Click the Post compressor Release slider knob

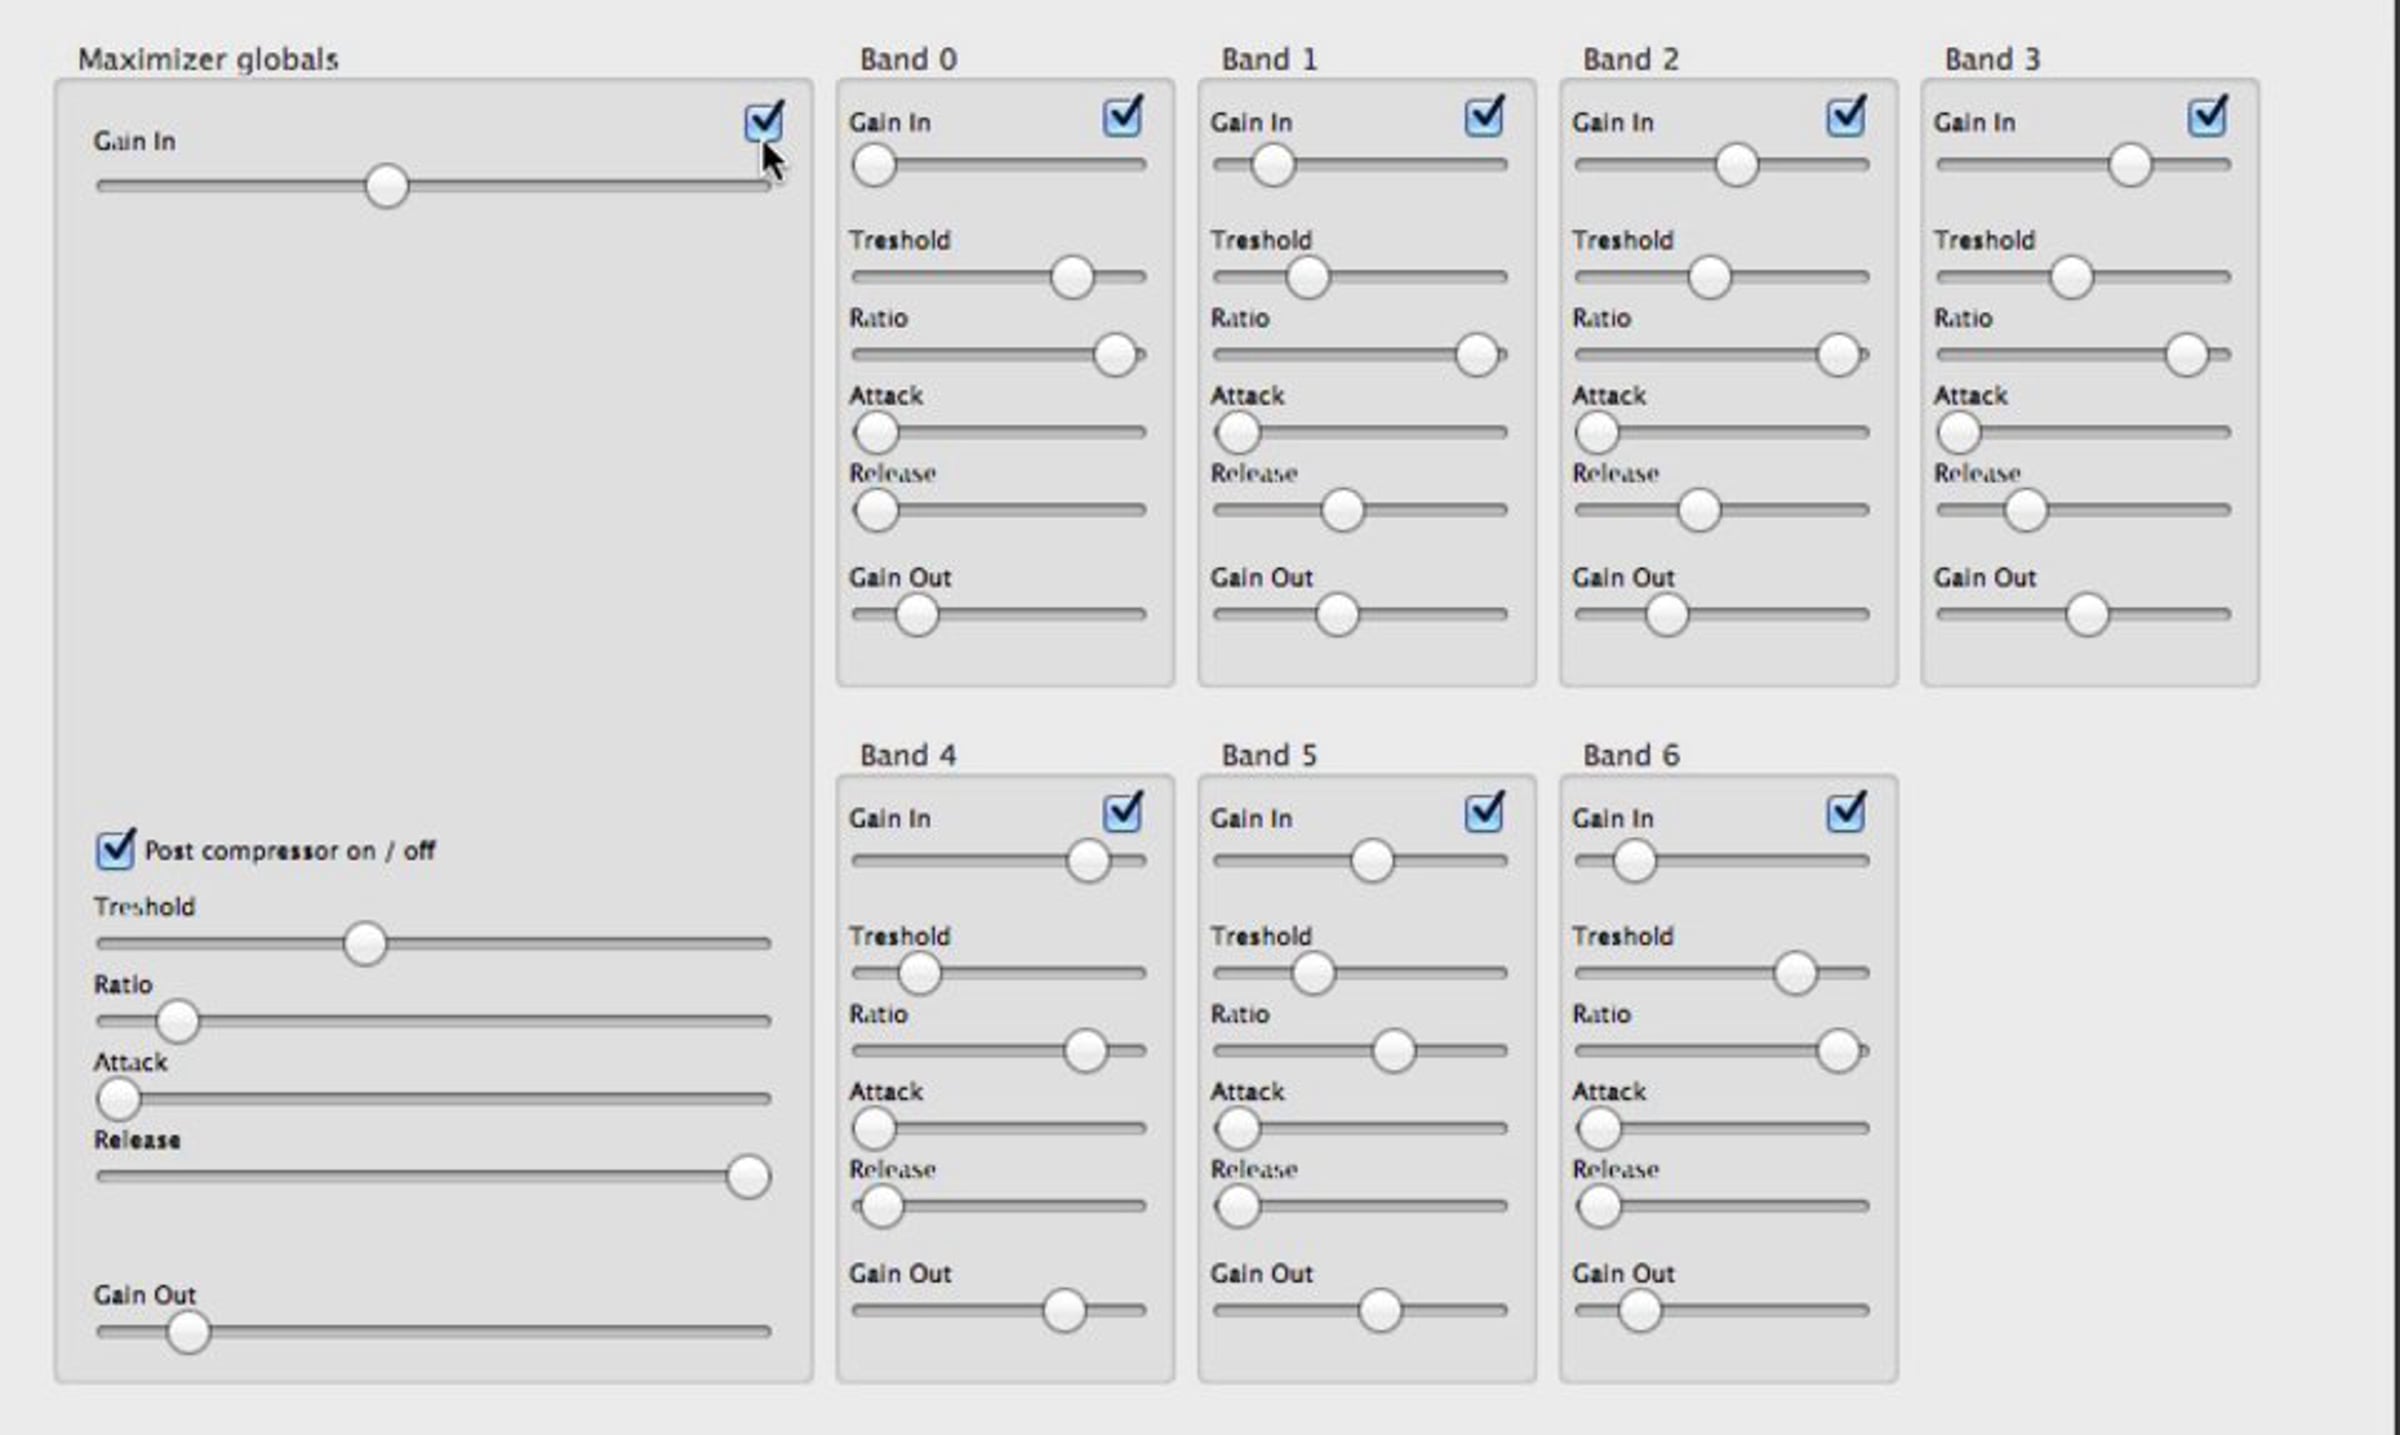[x=748, y=1176]
